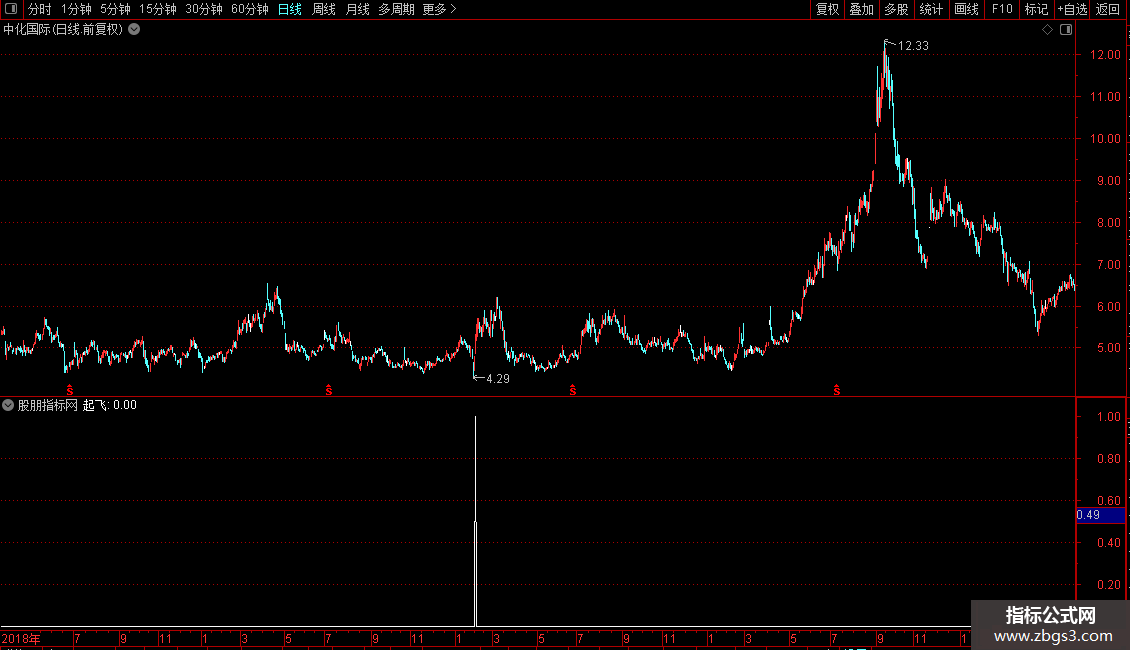Switch to 分时 intraday view

tap(40, 9)
